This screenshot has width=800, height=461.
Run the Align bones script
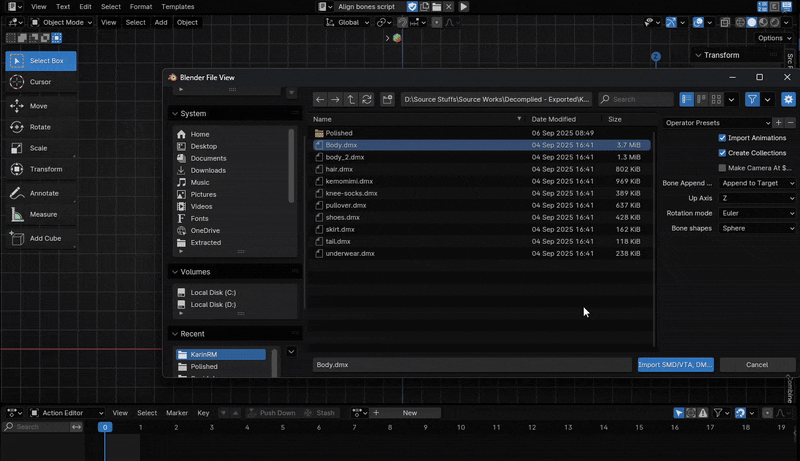tap(464, 7)
